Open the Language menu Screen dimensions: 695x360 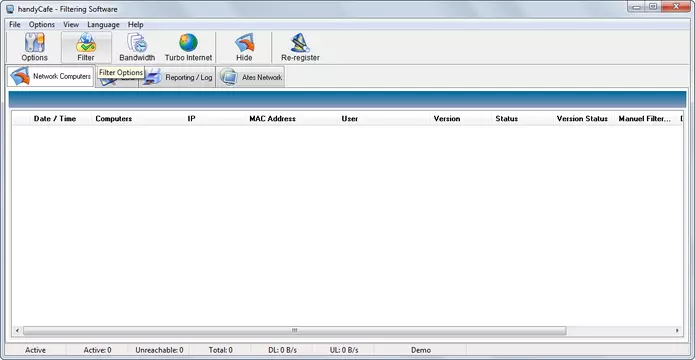[x=103, y=24]
